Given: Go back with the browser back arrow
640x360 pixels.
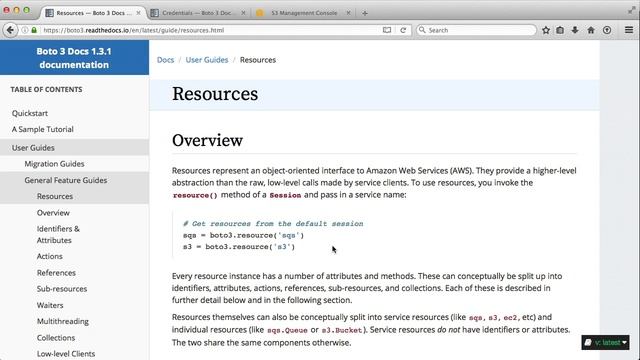Looking at the screenshot, I should click(10, 30).
